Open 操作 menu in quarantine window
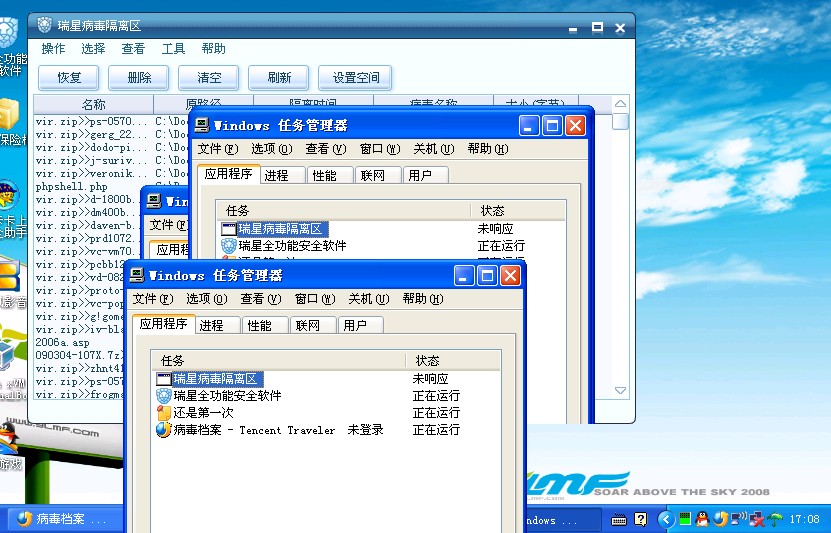The image size is (831, 533). coord(53,49)
